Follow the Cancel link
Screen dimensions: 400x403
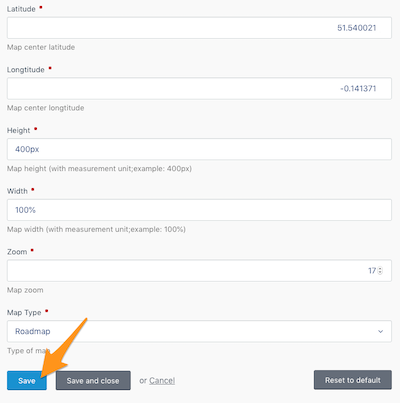[x=162, y=380]
